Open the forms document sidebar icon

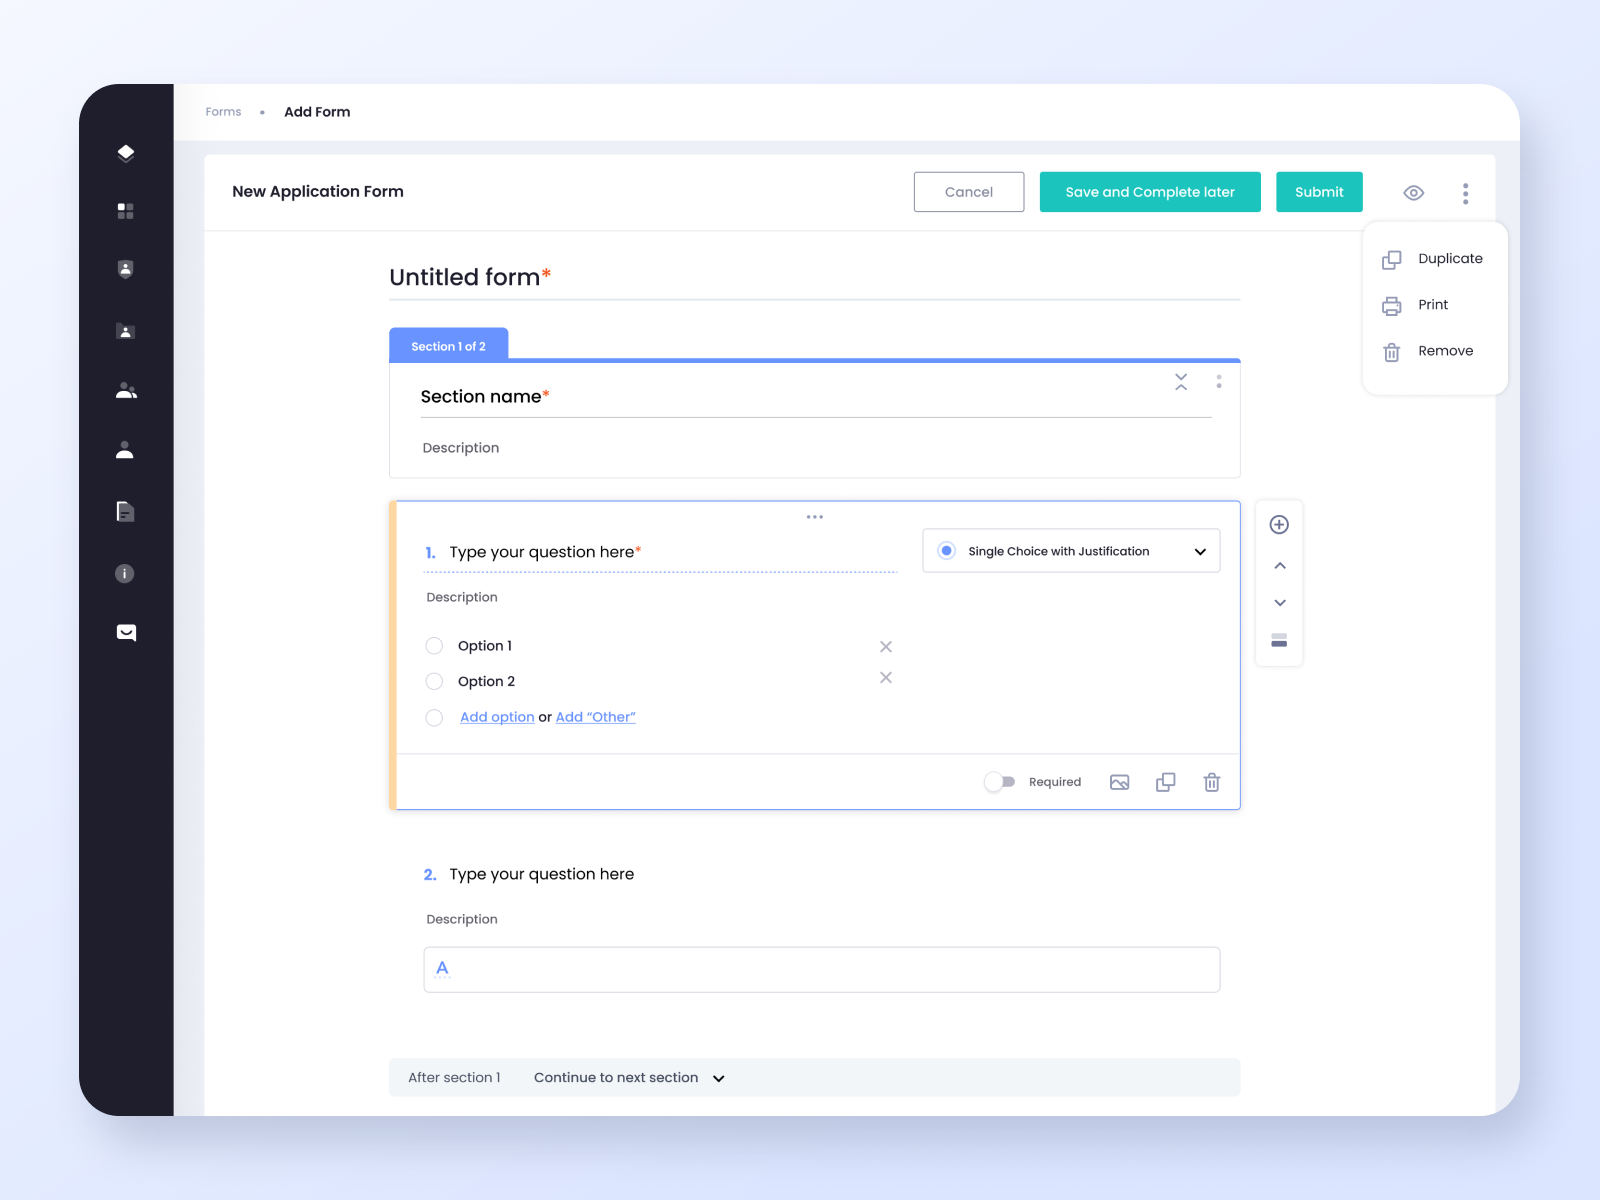point(125,512)
